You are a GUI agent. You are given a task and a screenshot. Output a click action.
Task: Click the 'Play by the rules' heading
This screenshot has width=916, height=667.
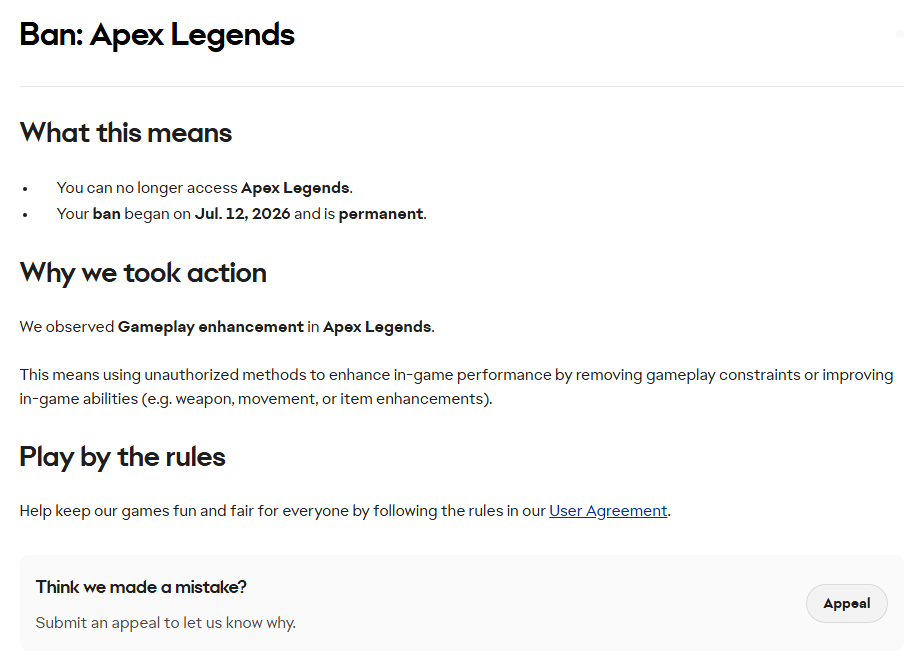click(122, 457)
